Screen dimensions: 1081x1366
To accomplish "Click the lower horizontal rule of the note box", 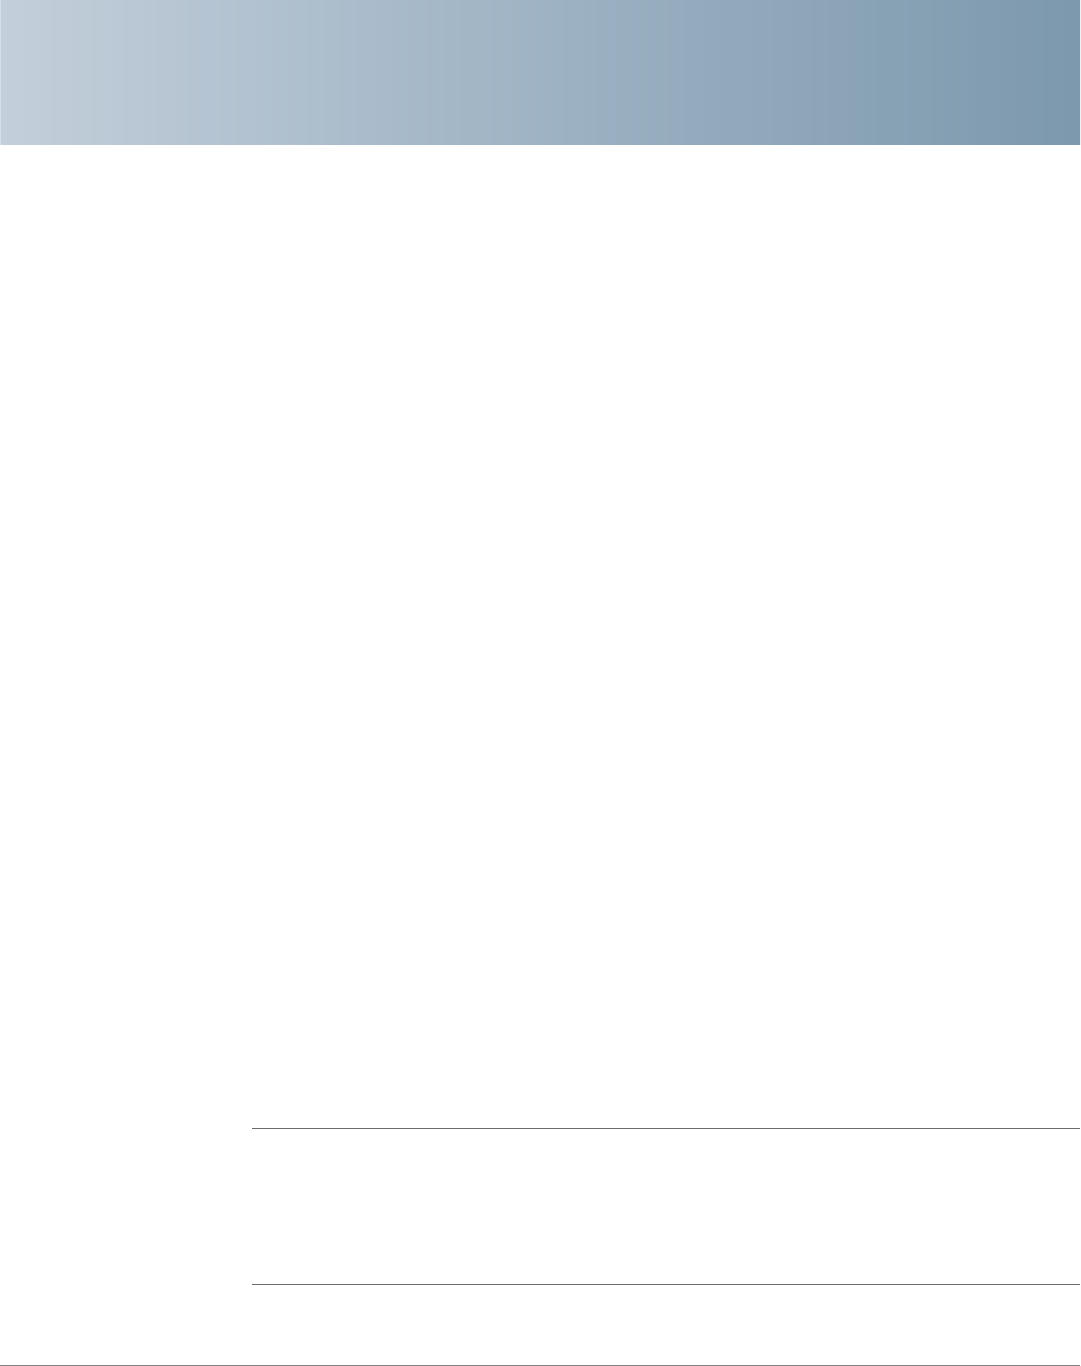I will [x=665, y=1284].
